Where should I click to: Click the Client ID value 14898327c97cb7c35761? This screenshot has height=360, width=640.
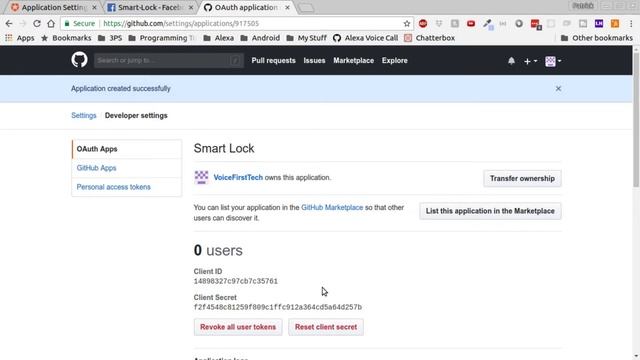(236, 281)
